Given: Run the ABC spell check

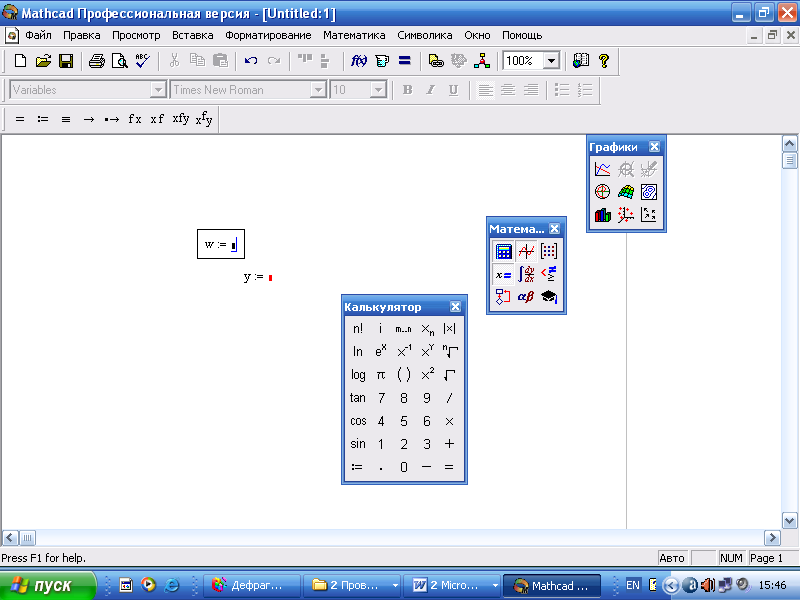Looking at the screenshot, I should click(x=142, y=61).
